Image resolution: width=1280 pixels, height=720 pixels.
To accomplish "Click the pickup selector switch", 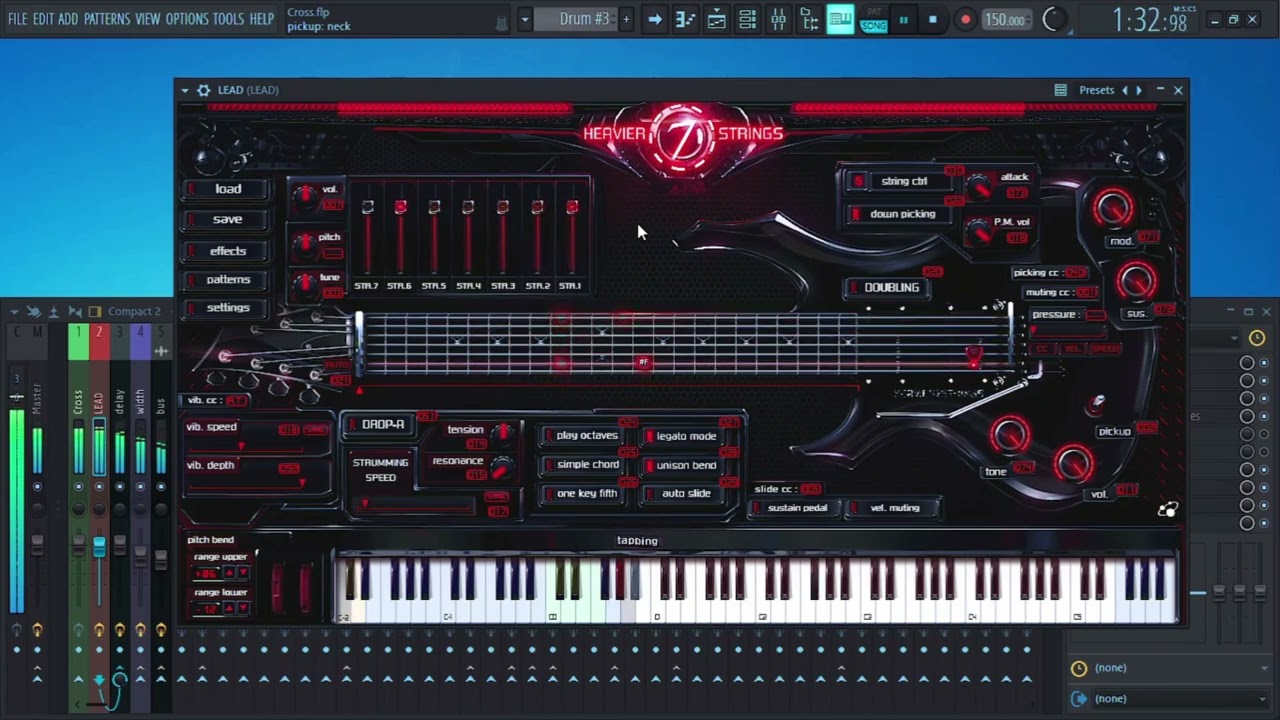I will tap(1098, 404).
